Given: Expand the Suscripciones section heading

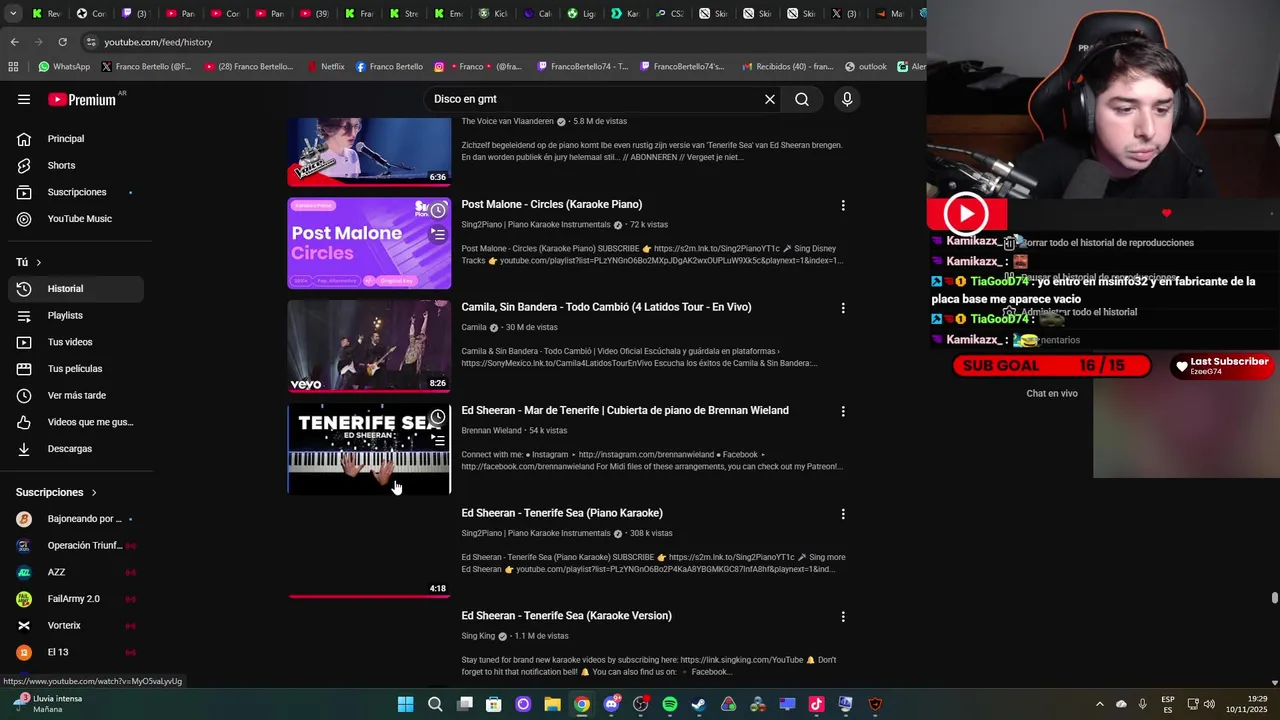Looking at the screenshot, I should point(57,492).
